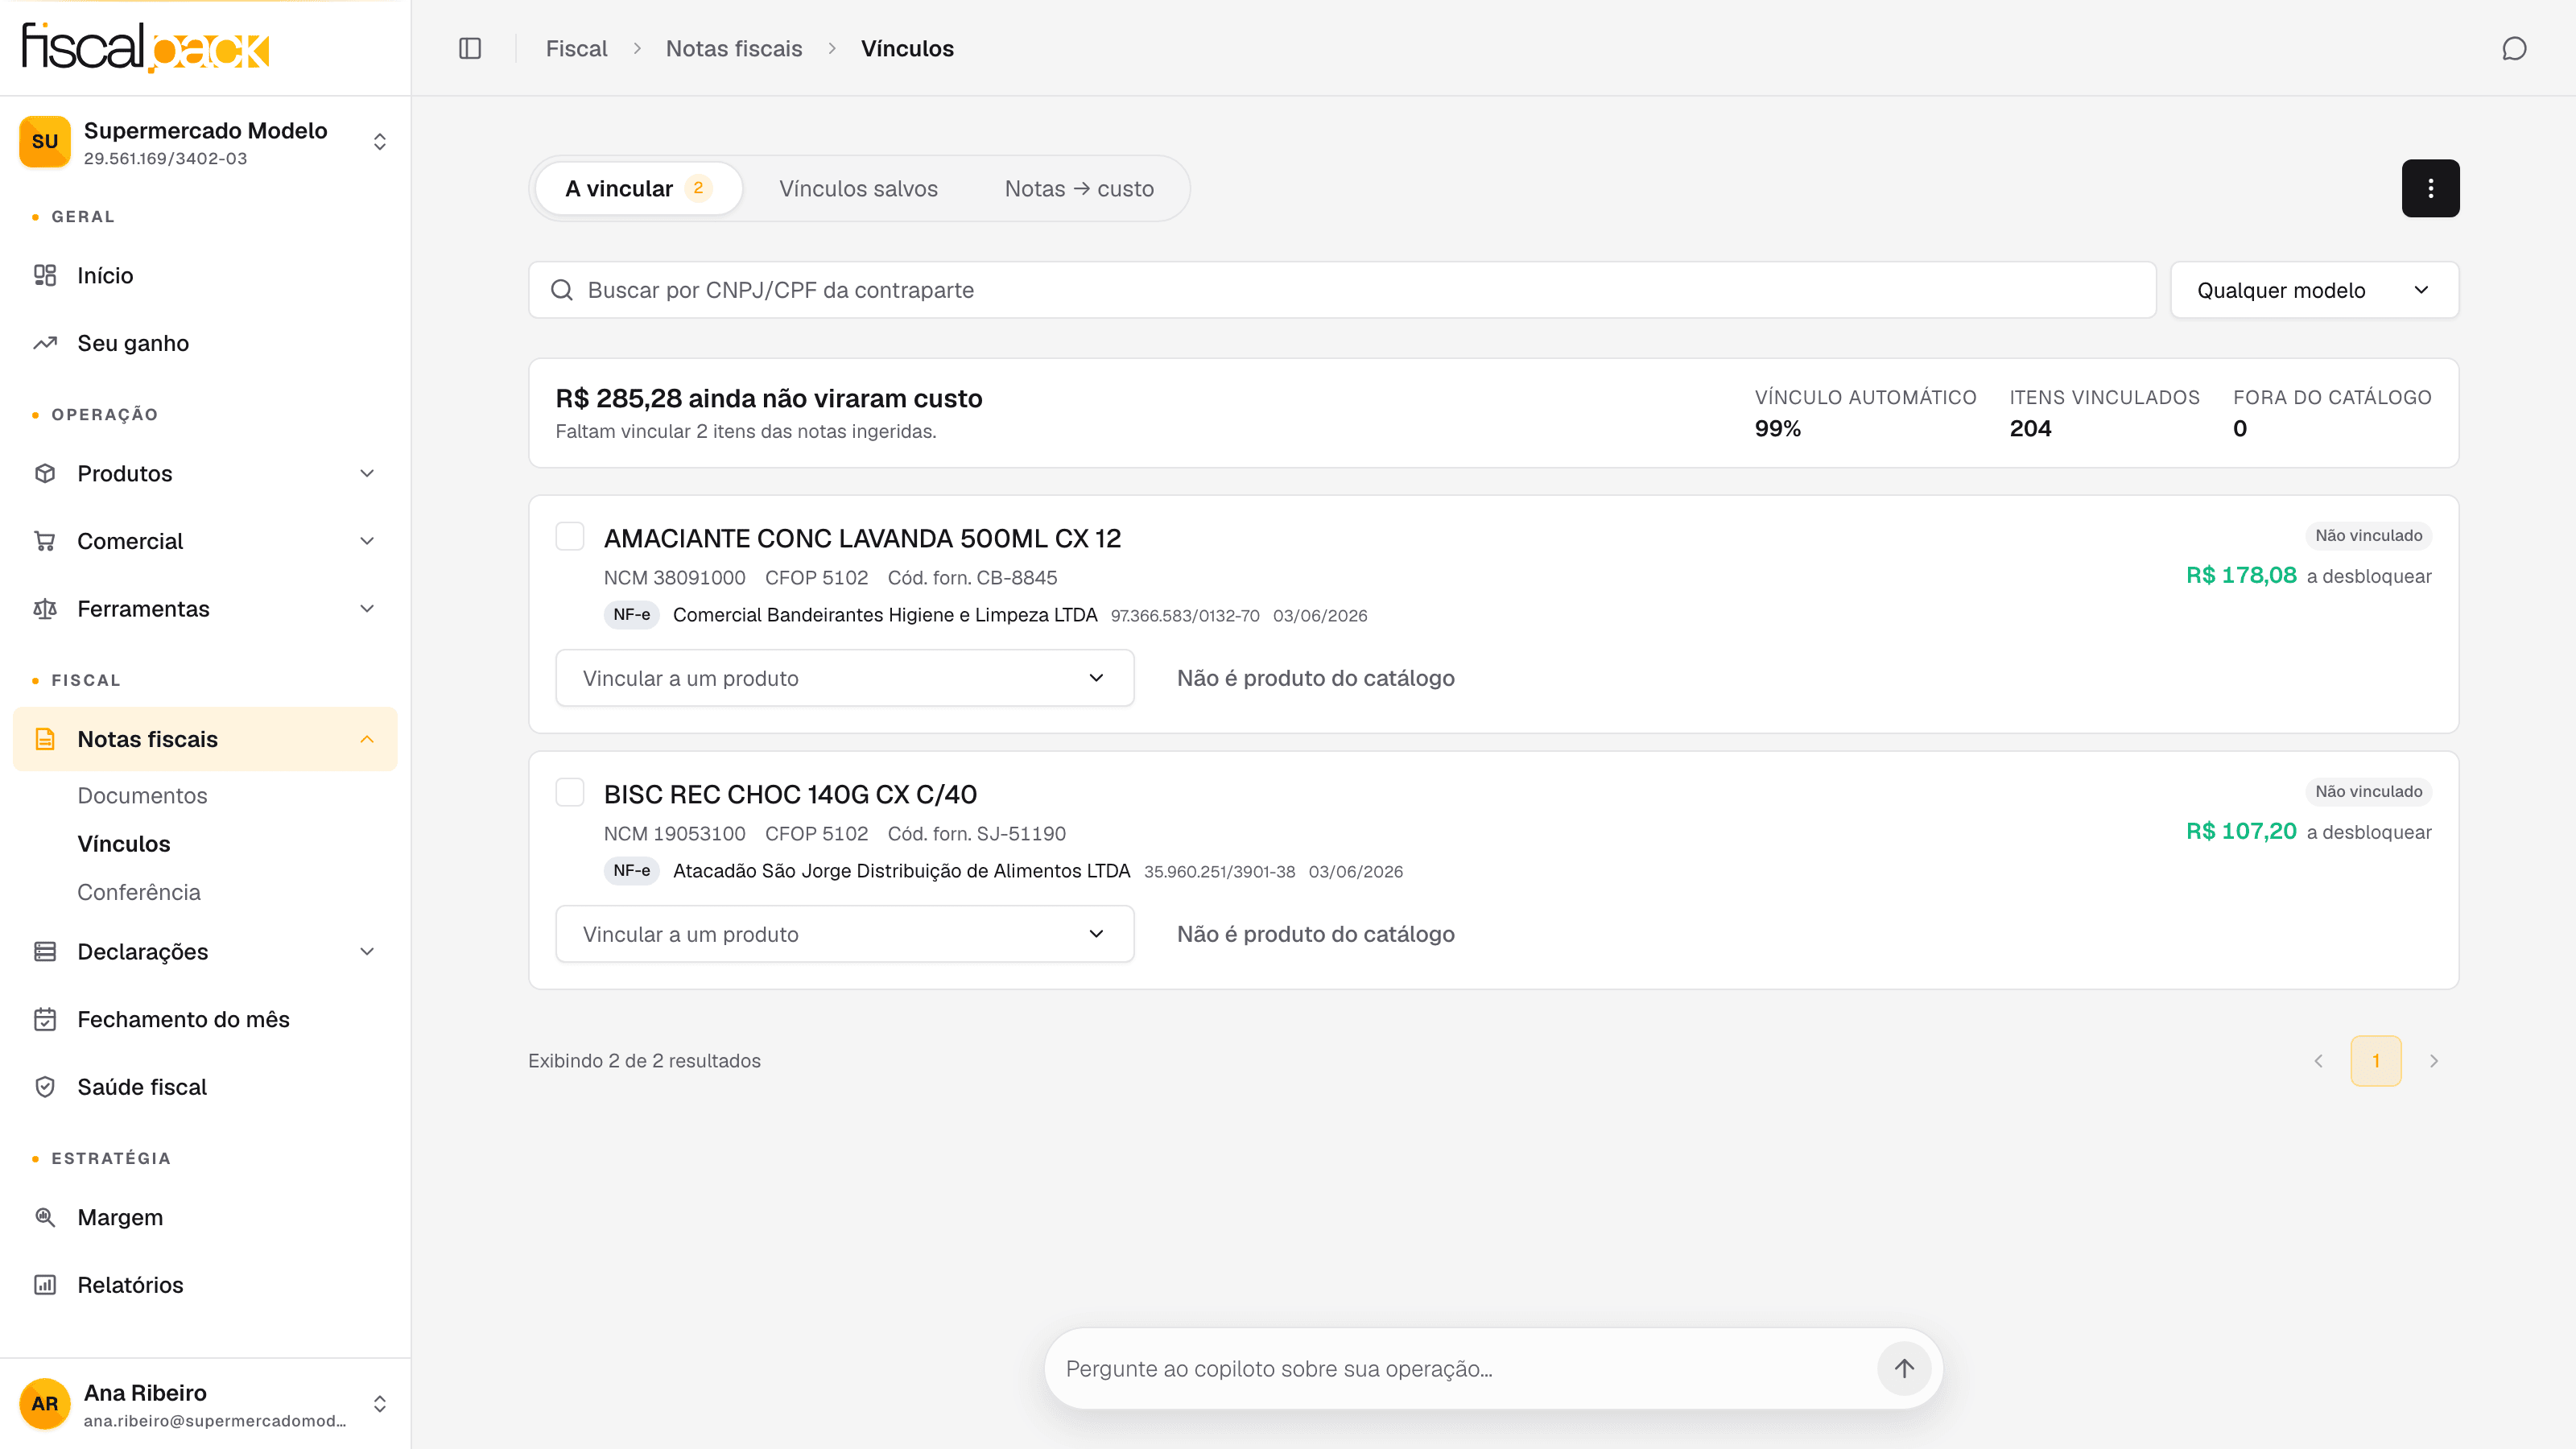The height and width of the screenshot is (1449, 2576).
Task: Open Relatórios chart icon
Action: pos(45,1285)
